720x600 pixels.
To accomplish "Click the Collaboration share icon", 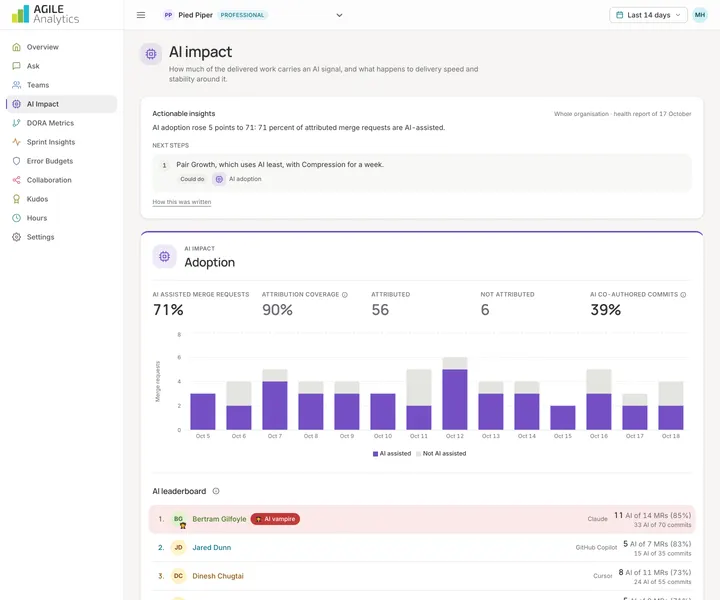I will (x=17, y=180).
